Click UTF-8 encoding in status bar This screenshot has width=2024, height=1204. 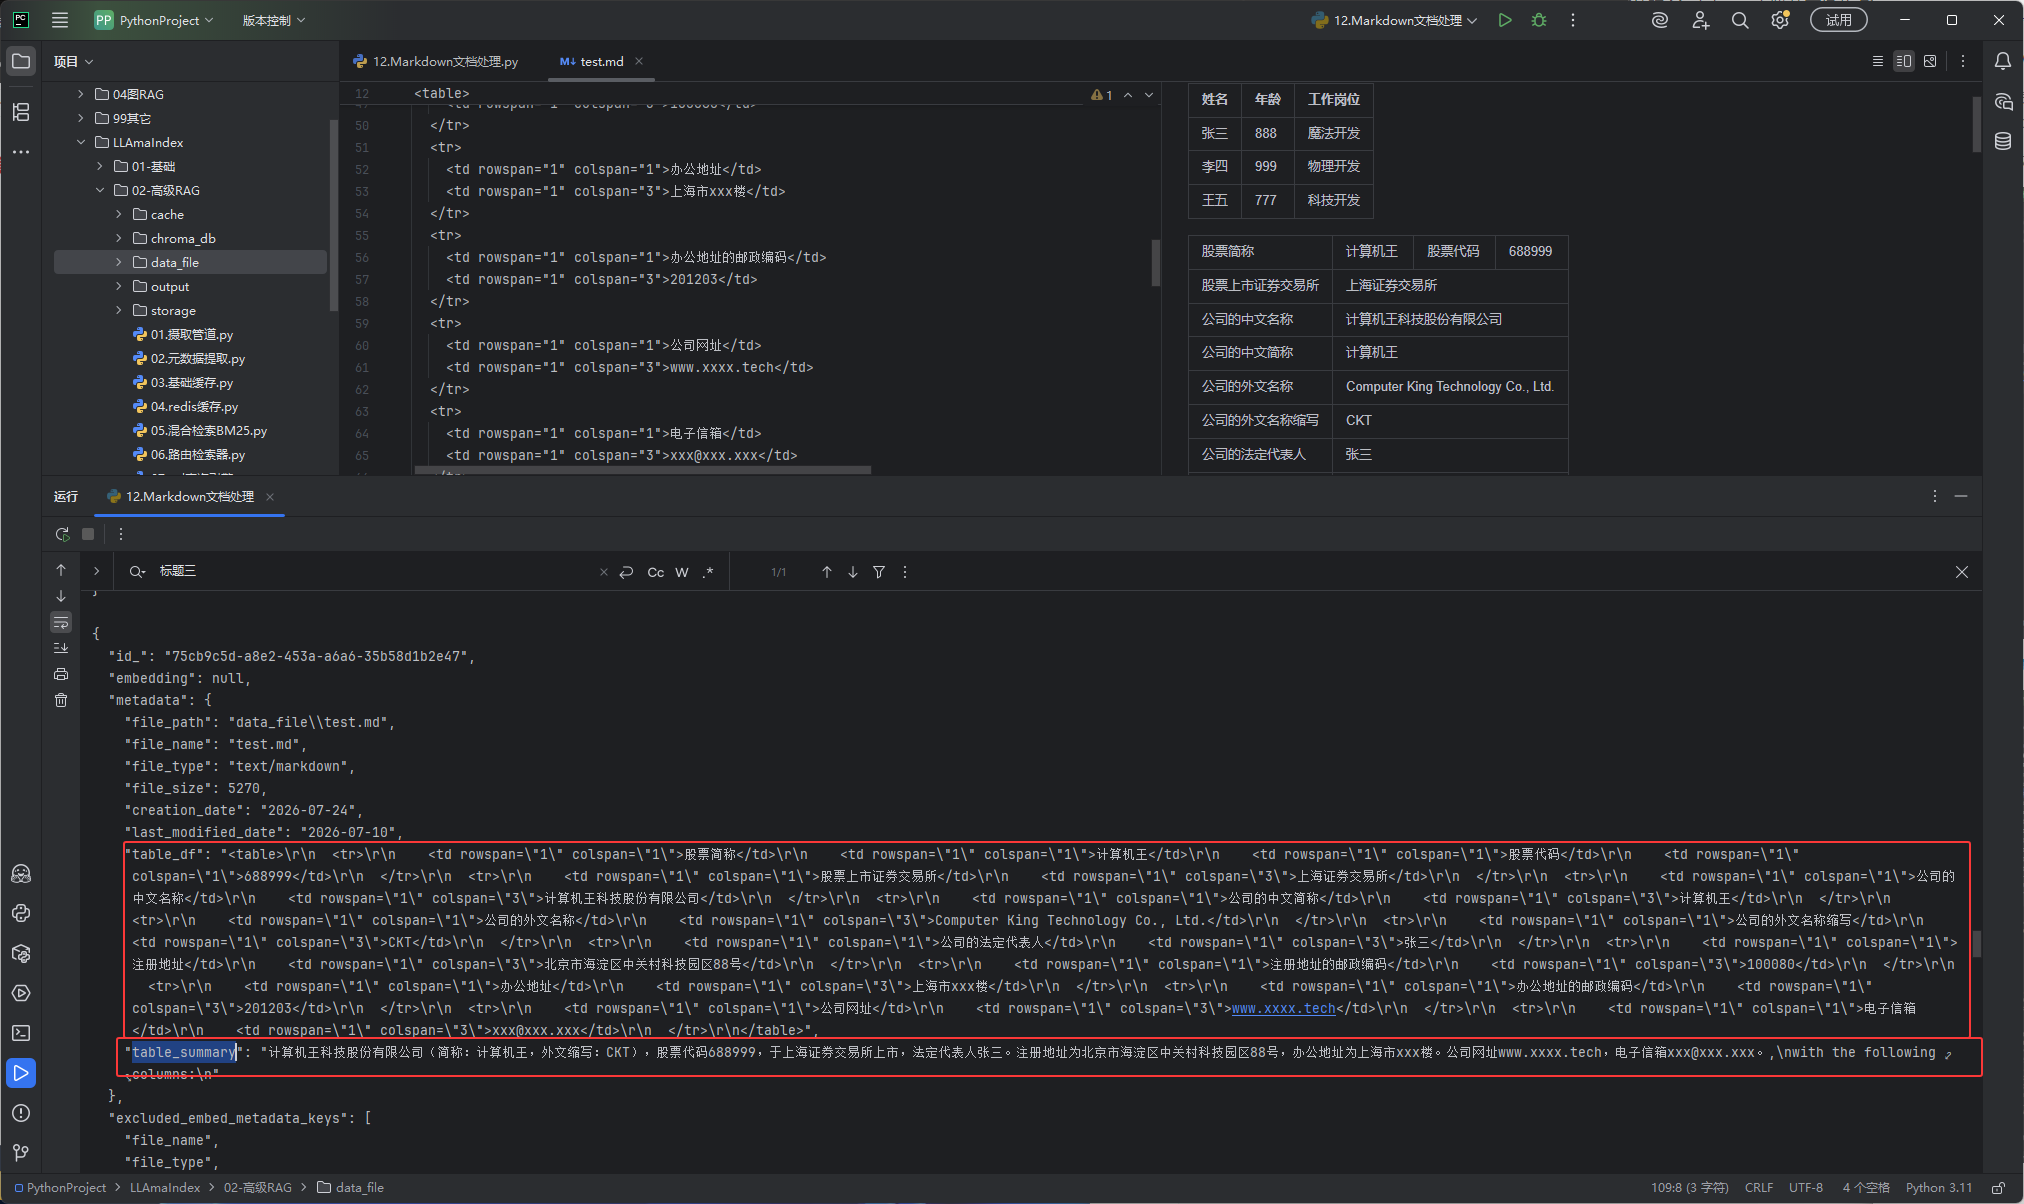1806,1188
